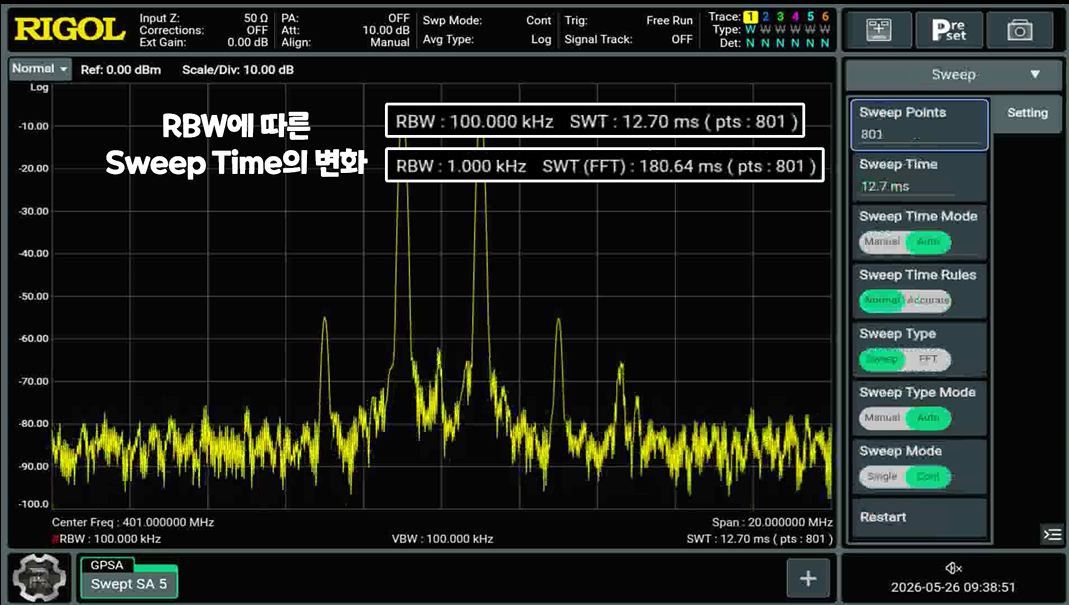
Task: Click the PA: OFF status
Action: pos(345,18)
